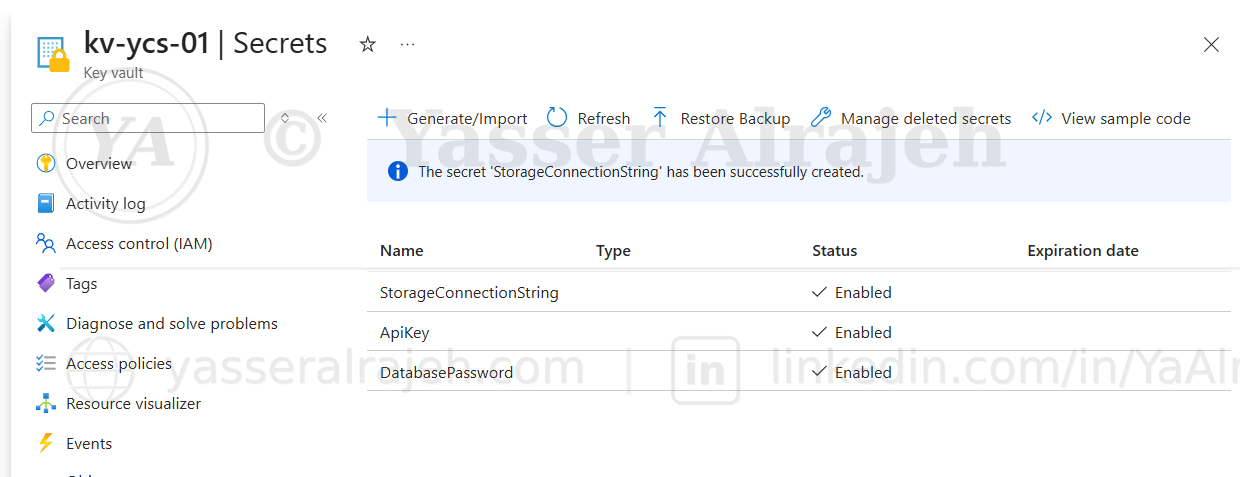The height and width of the screenshot is (477, 1240).
Task: Click Enabled status of ApiKey row
Action: click(863, 332)
